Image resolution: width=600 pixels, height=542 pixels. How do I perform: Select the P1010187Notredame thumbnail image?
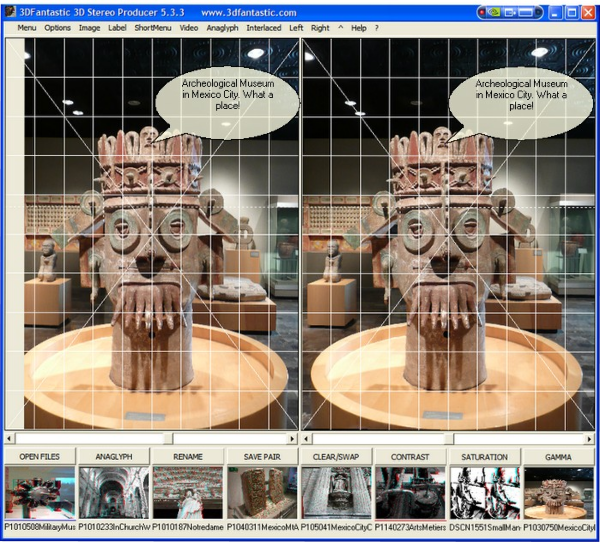[x=188, y=493]
